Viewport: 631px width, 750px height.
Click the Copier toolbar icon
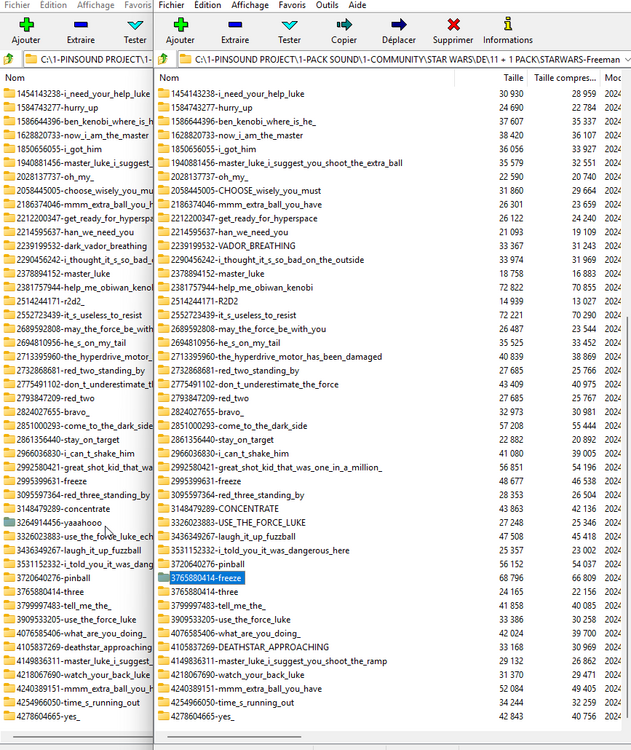pos(344,24)
